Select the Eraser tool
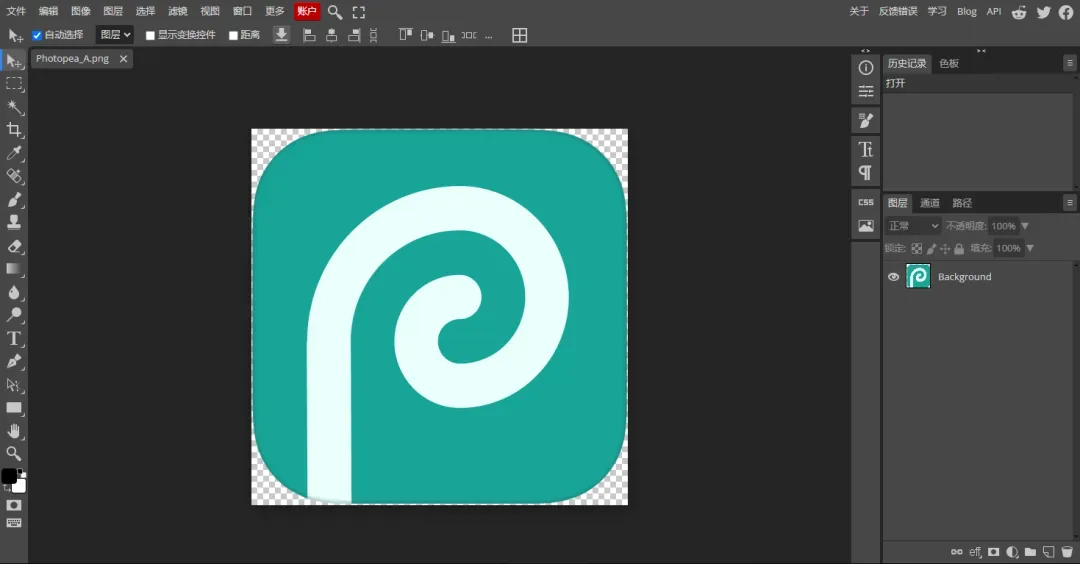1080x564 pixels. tap(14, 246)
